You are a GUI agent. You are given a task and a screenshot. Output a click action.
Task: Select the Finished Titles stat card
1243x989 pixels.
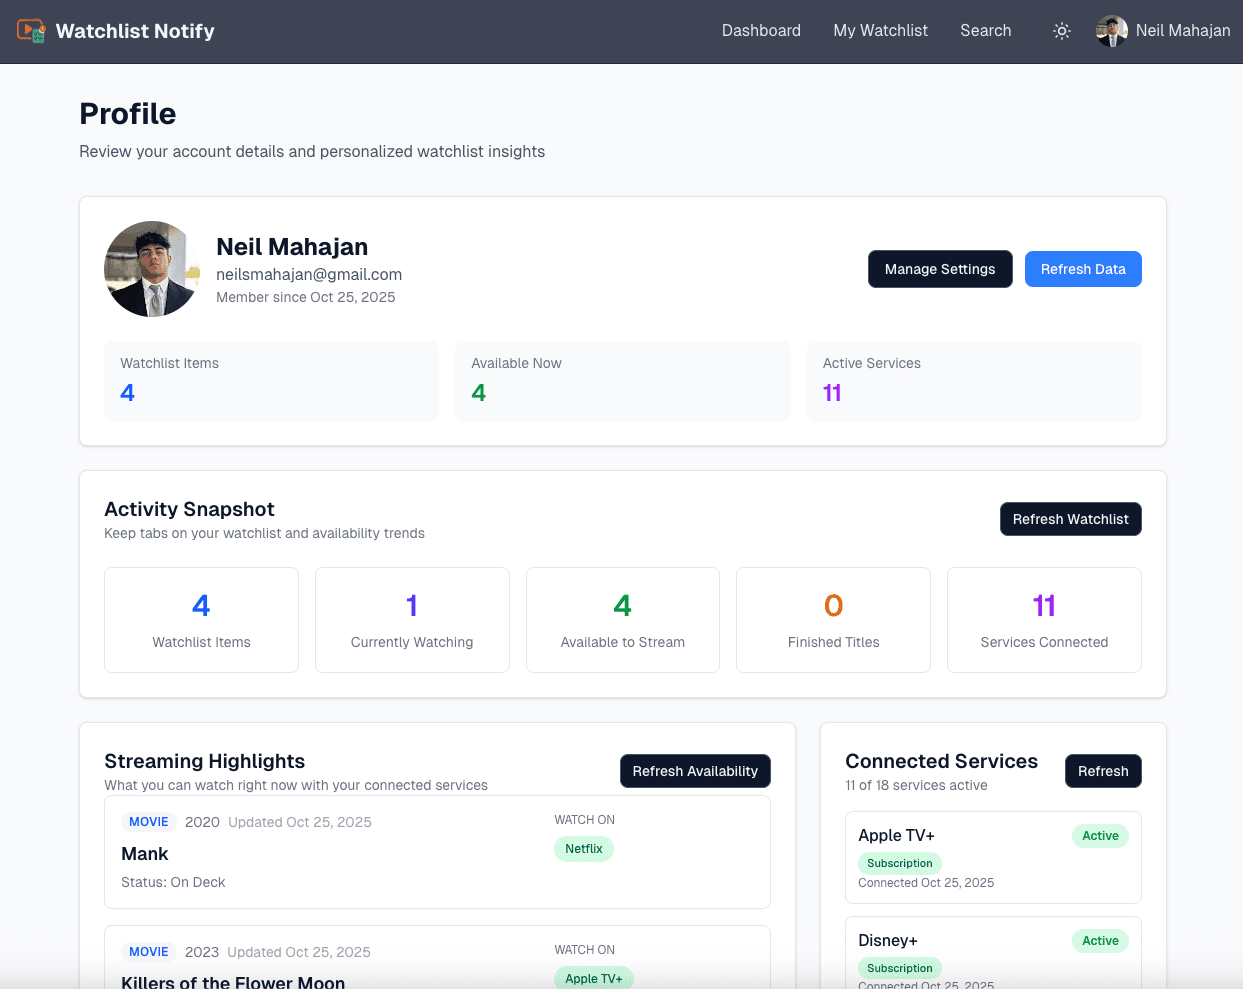pyautogui.click(x=833, y=620)
